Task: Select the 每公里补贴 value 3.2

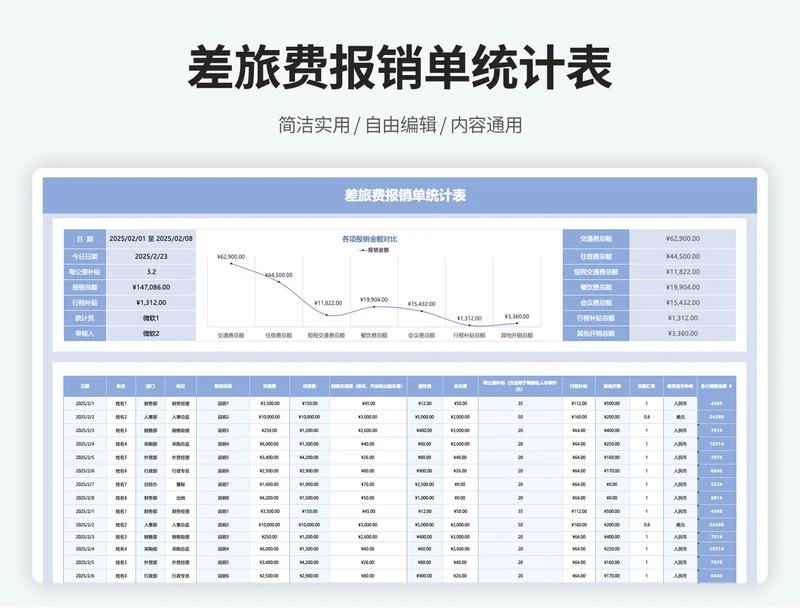Action: 151,272
